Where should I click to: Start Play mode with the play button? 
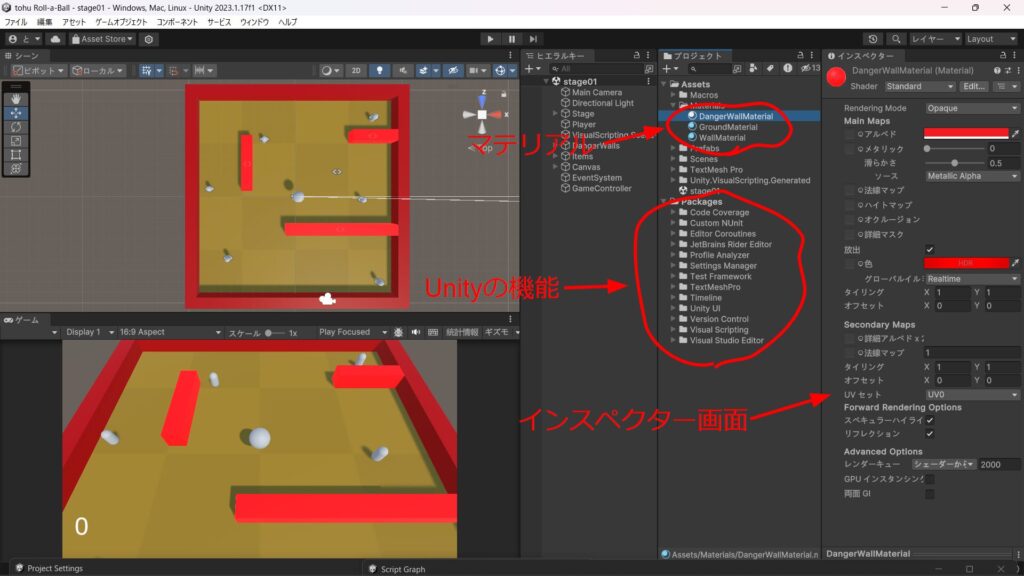pyautogui.click(x=490, y=39)
